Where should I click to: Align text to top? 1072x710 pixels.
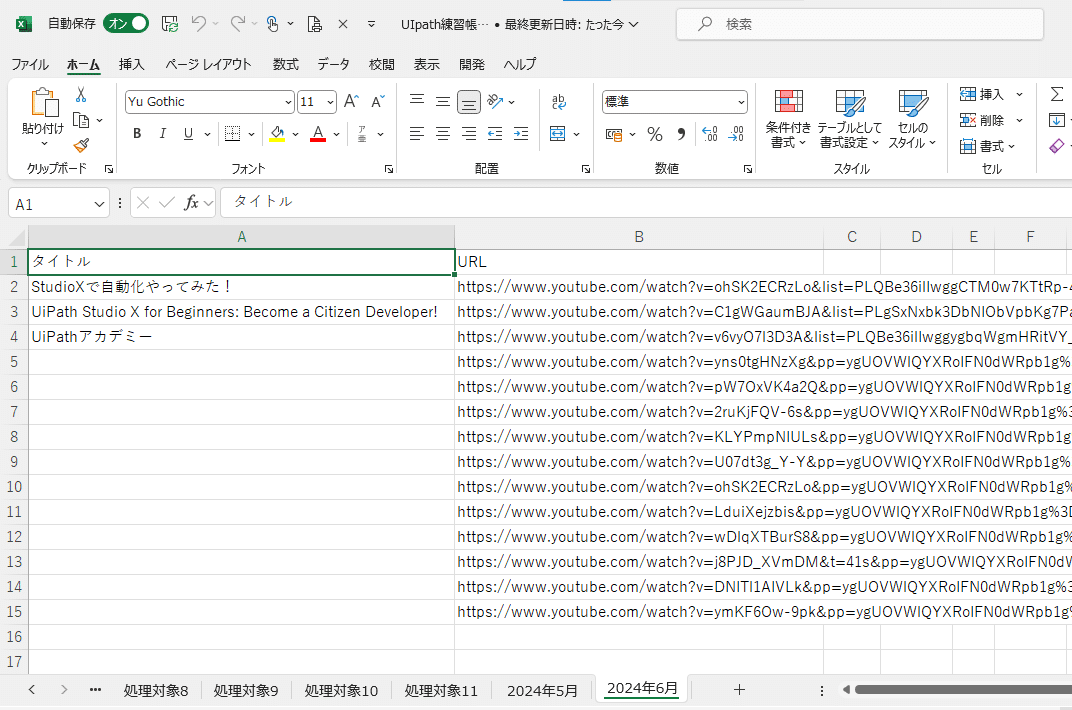[417, 101]
